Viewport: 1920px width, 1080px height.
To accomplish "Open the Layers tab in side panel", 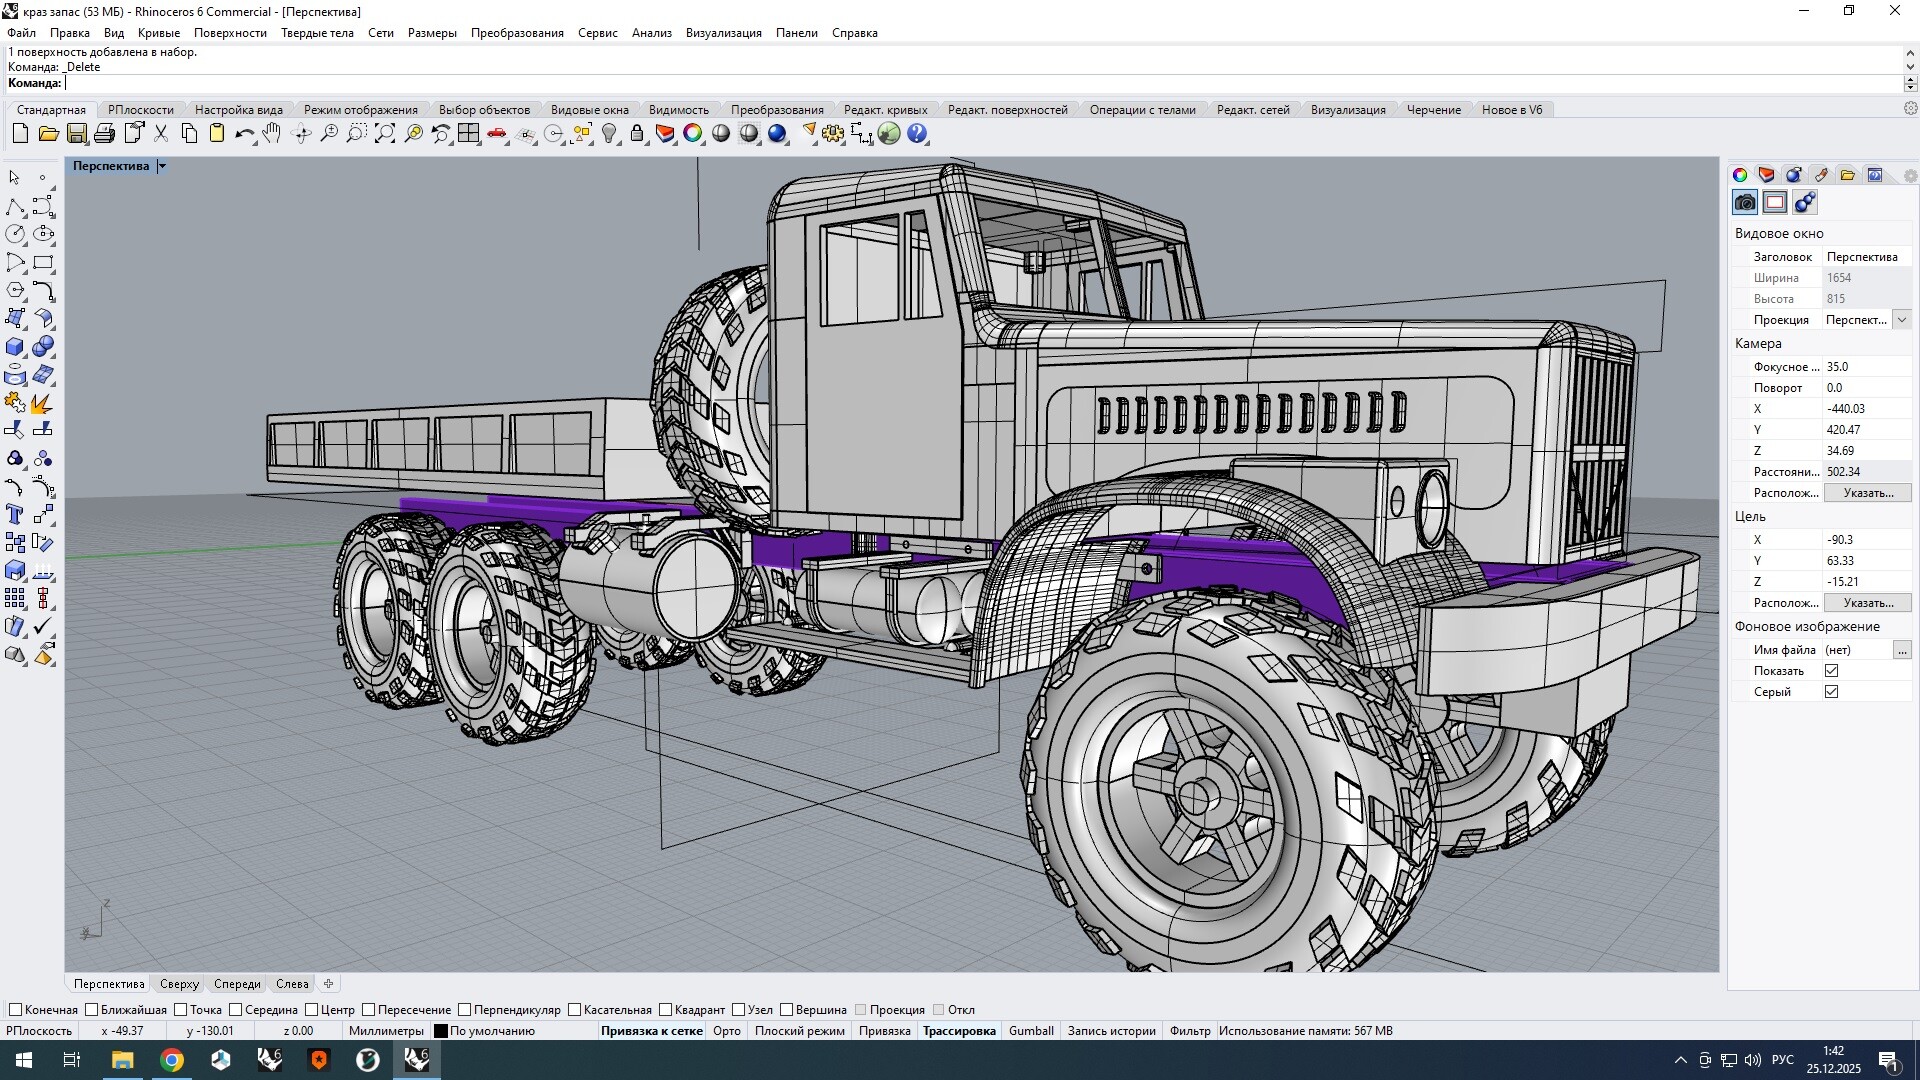I will click(x=1766, y=175).
